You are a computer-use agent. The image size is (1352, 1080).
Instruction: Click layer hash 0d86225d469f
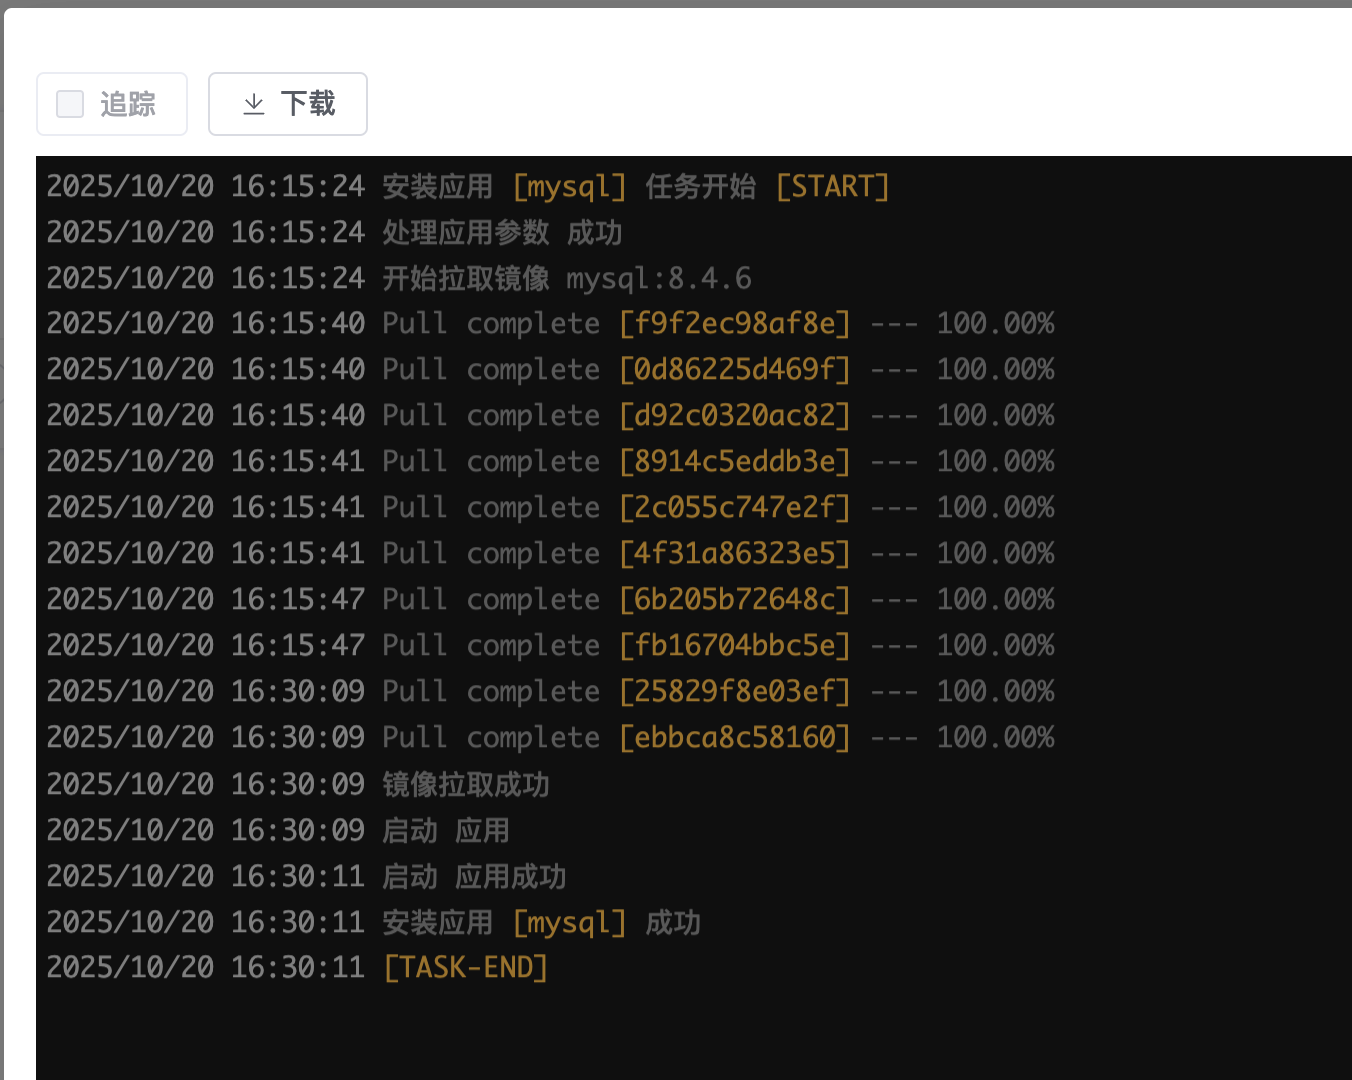[x=735, y=370]
